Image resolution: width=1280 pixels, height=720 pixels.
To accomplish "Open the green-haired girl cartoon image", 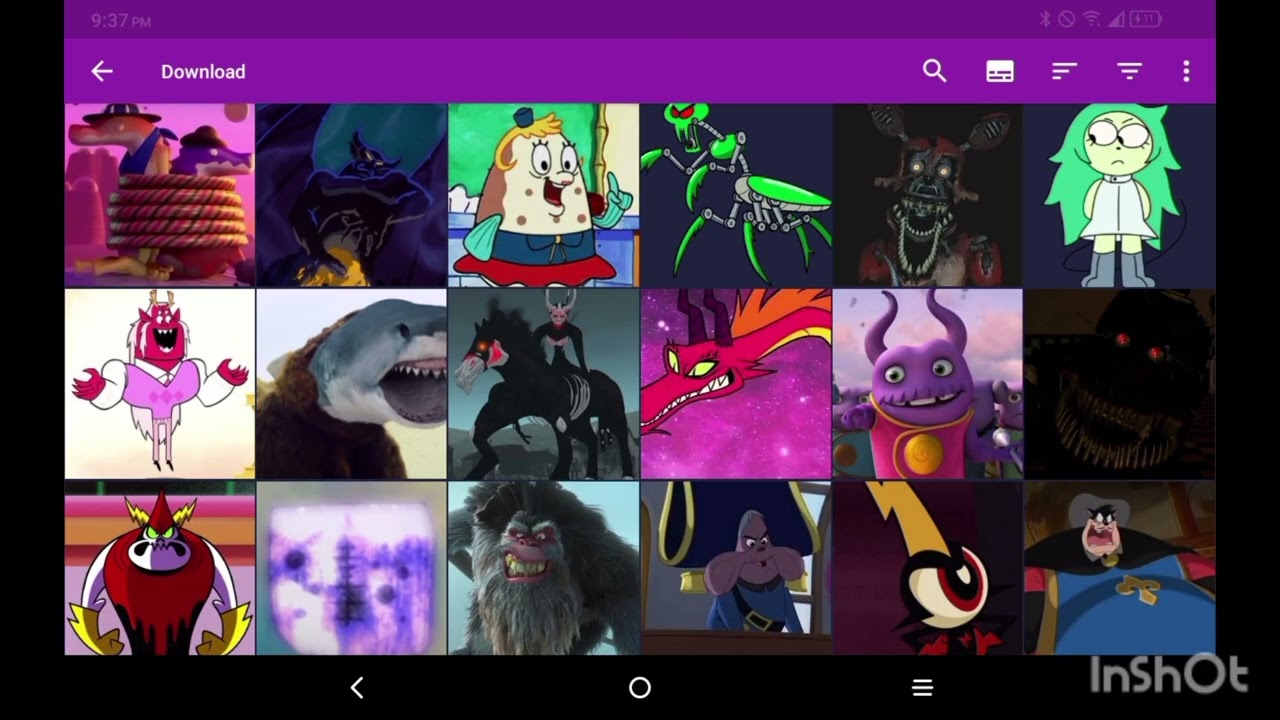I will click(1120, 195).
